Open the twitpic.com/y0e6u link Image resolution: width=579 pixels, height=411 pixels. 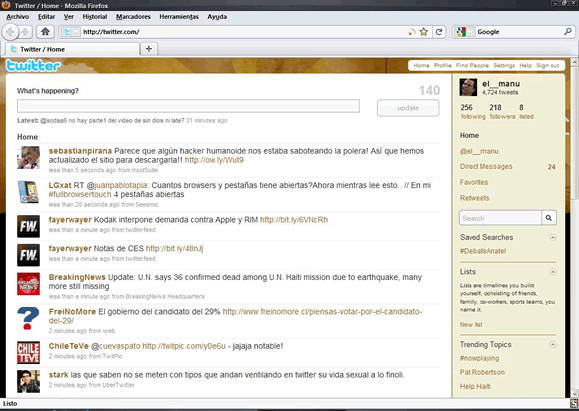184,346
